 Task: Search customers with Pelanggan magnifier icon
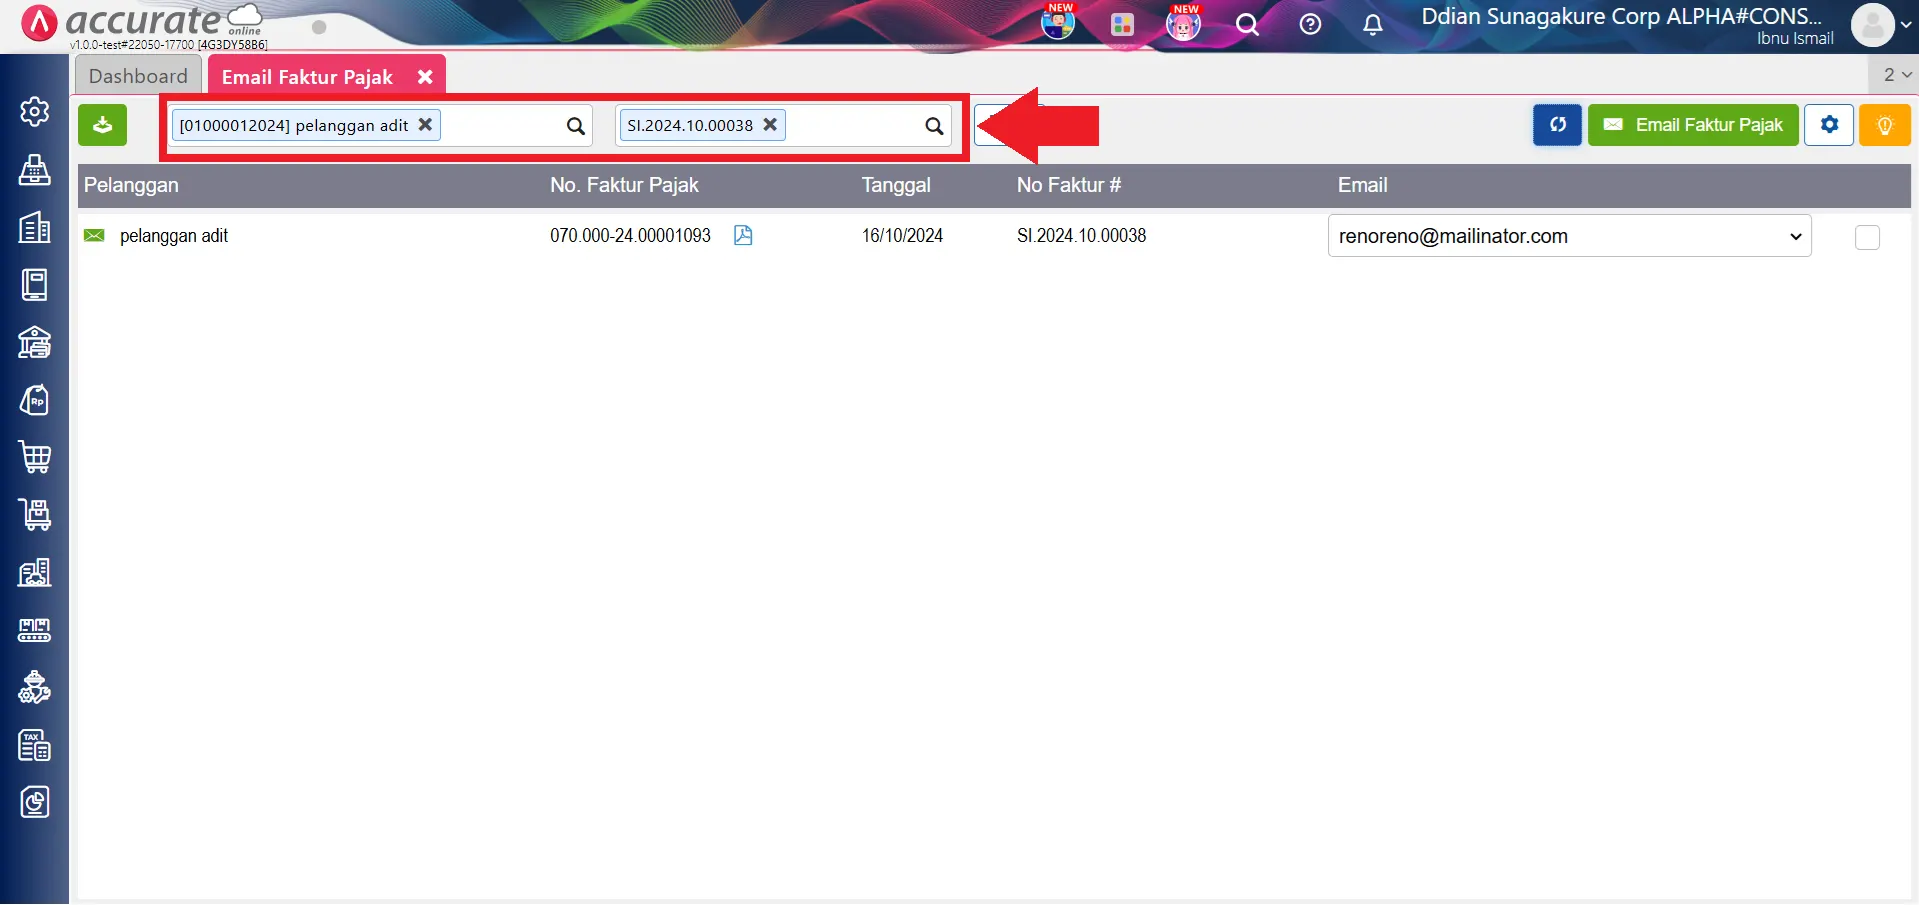576,126
